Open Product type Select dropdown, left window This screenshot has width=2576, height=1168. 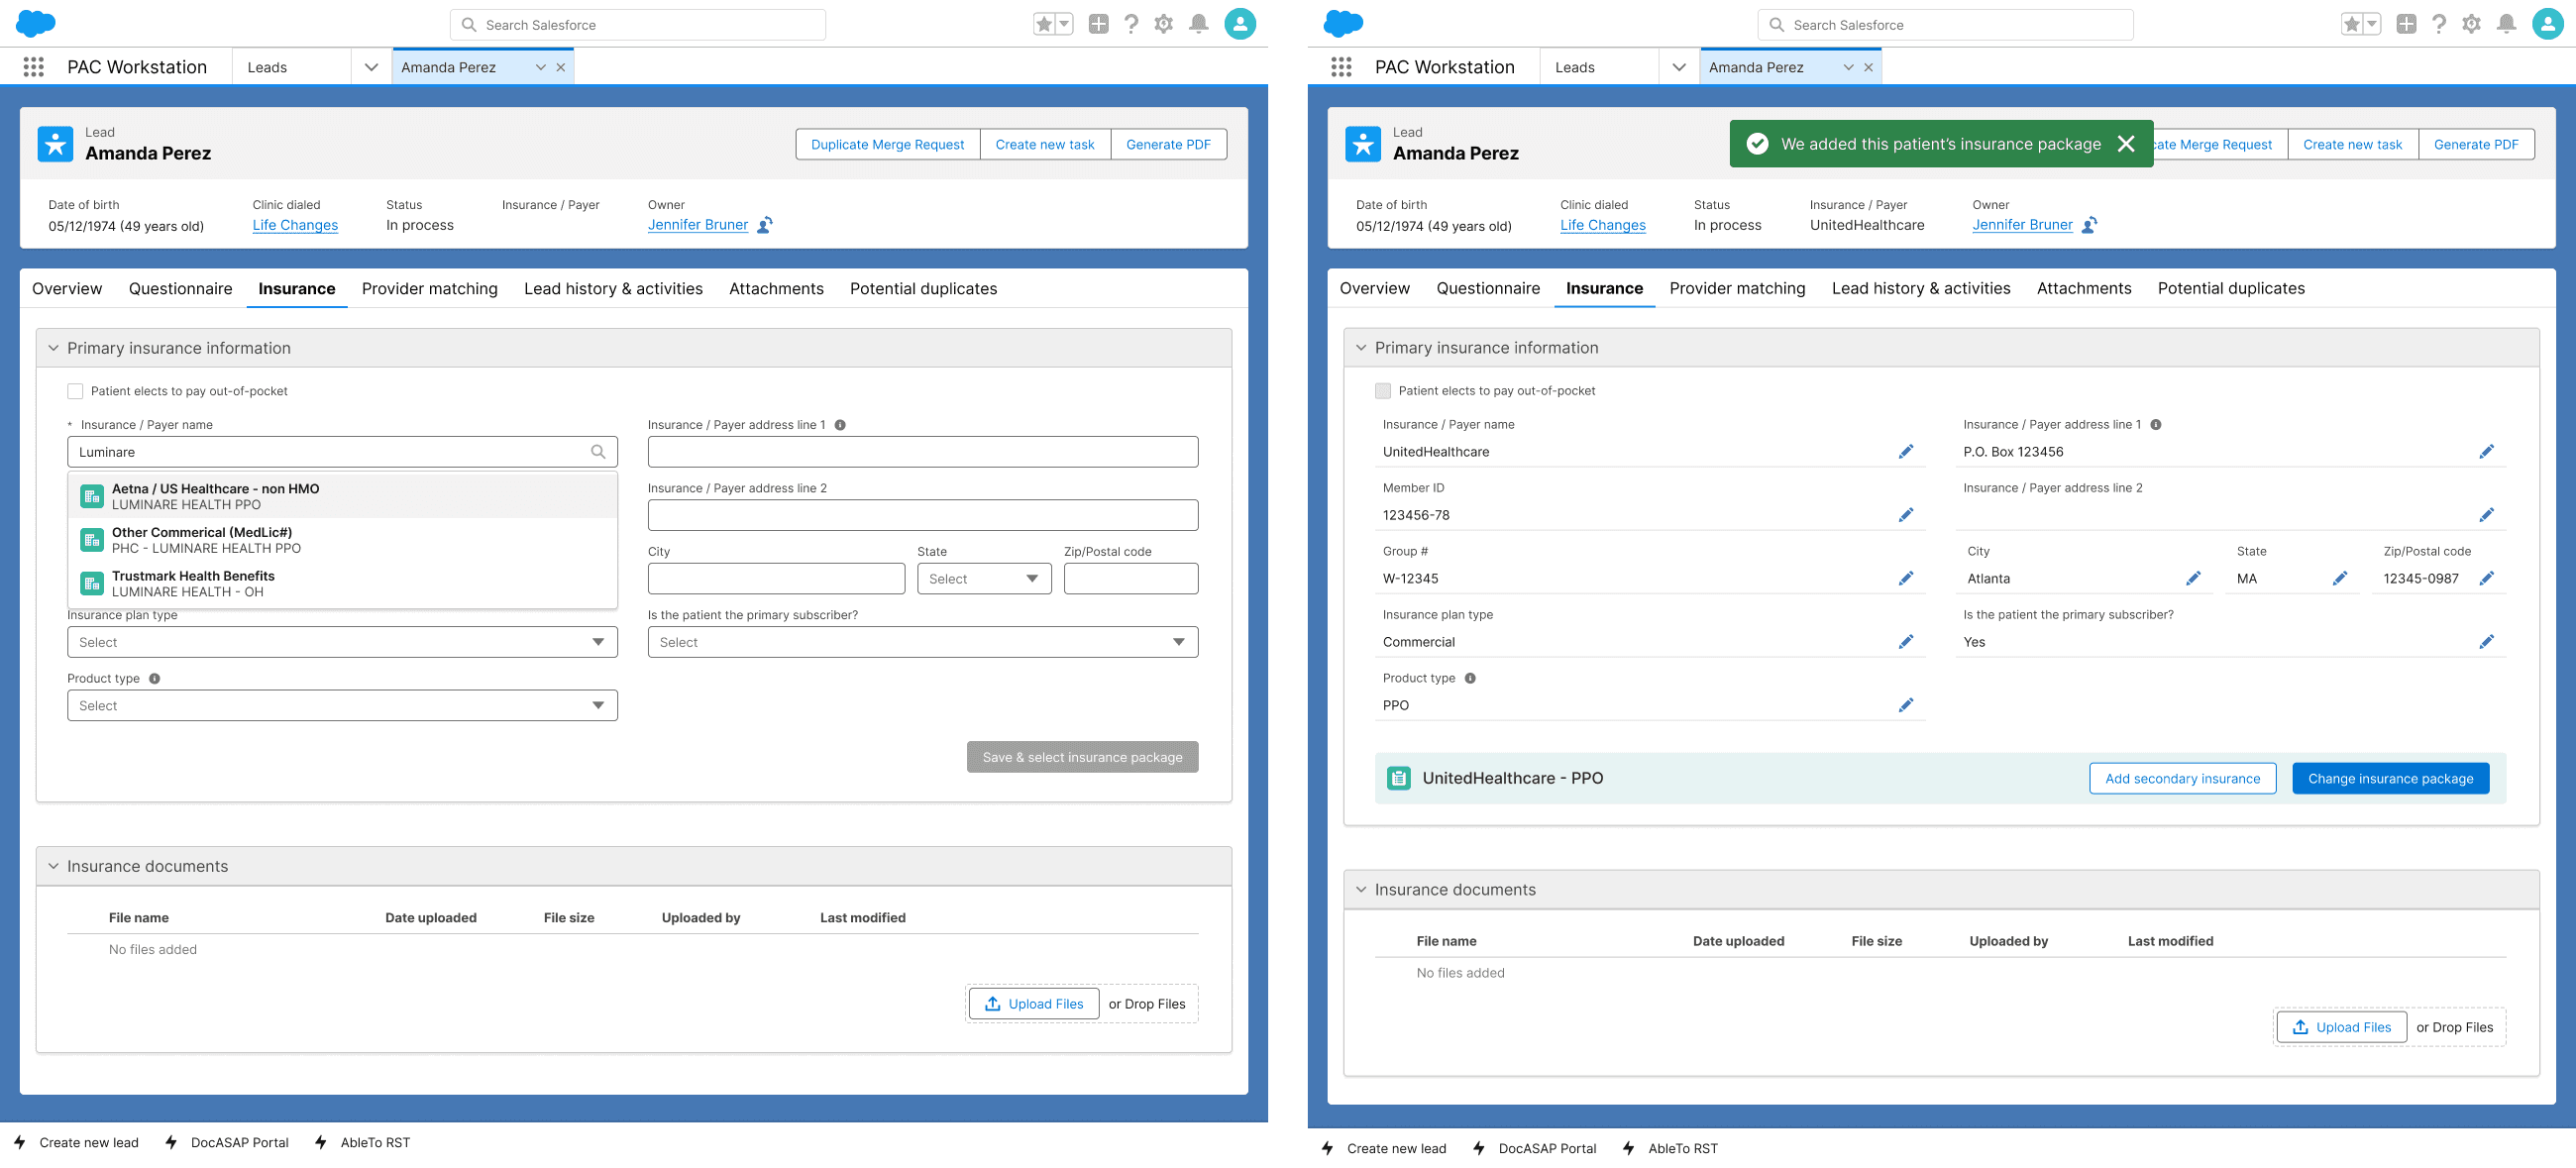point(342,706)
